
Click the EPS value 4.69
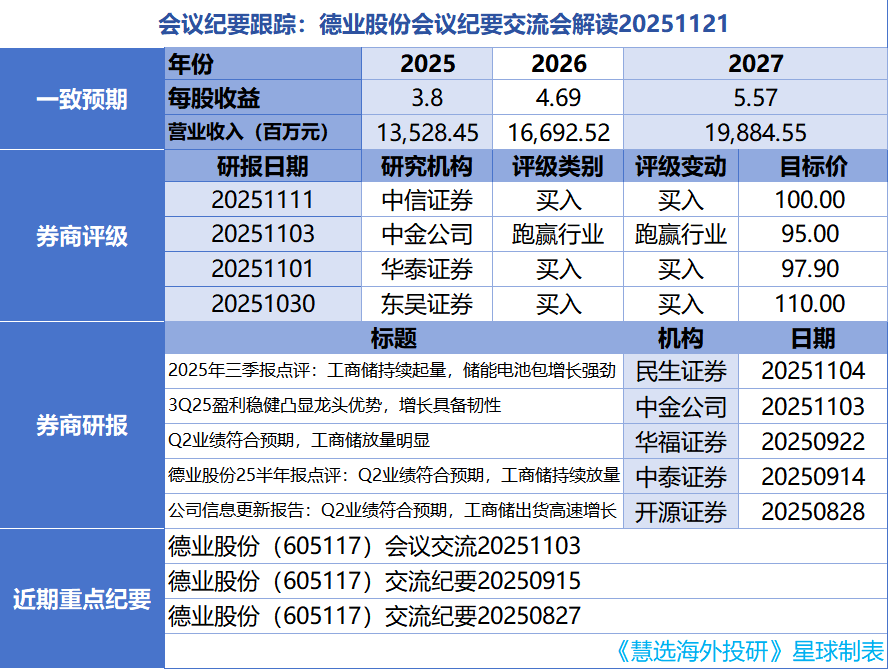point(558,97)
